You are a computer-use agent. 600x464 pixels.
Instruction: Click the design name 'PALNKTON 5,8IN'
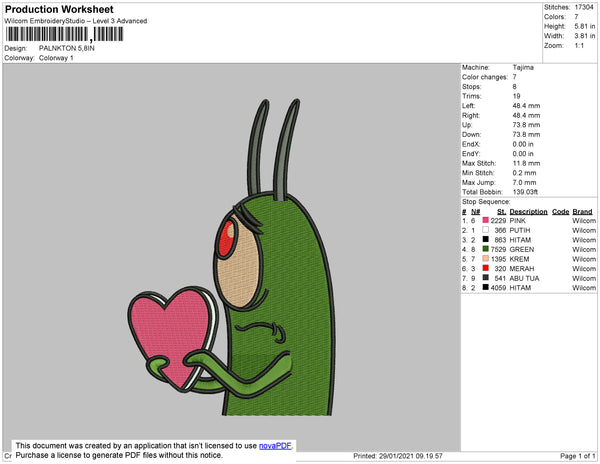pos(67,48)
